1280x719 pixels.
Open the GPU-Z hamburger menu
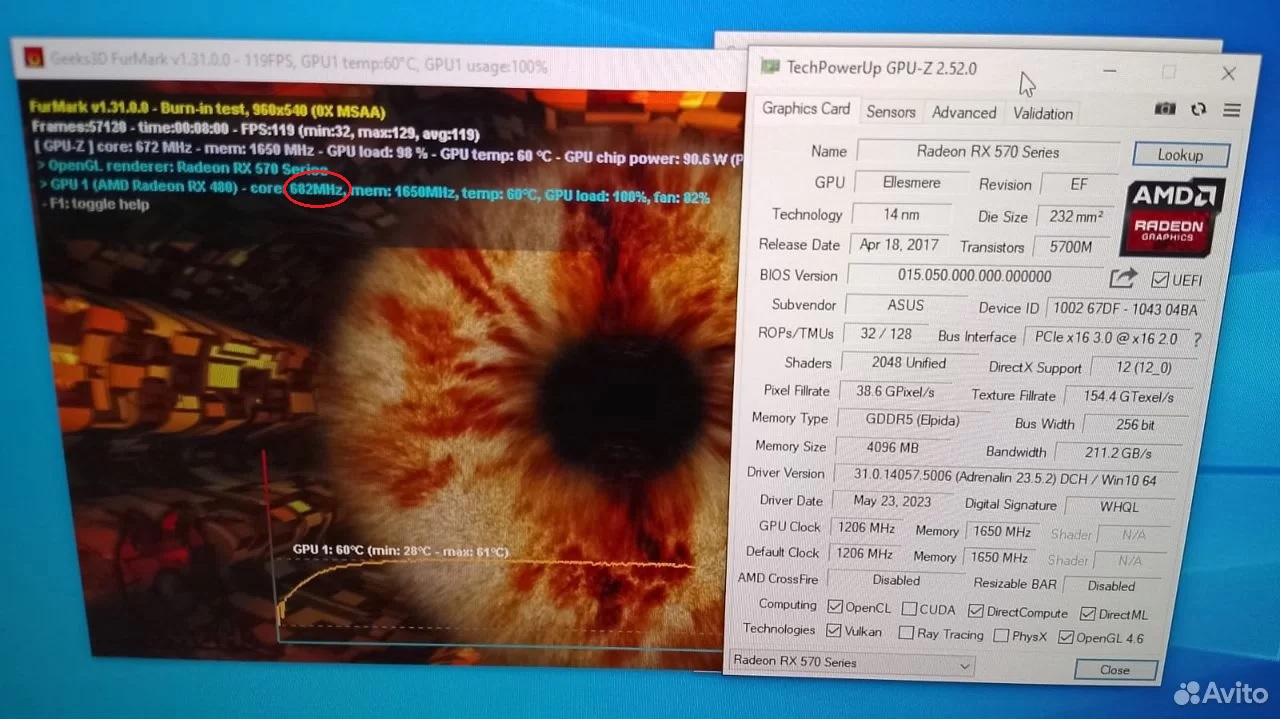(1232, 110)
